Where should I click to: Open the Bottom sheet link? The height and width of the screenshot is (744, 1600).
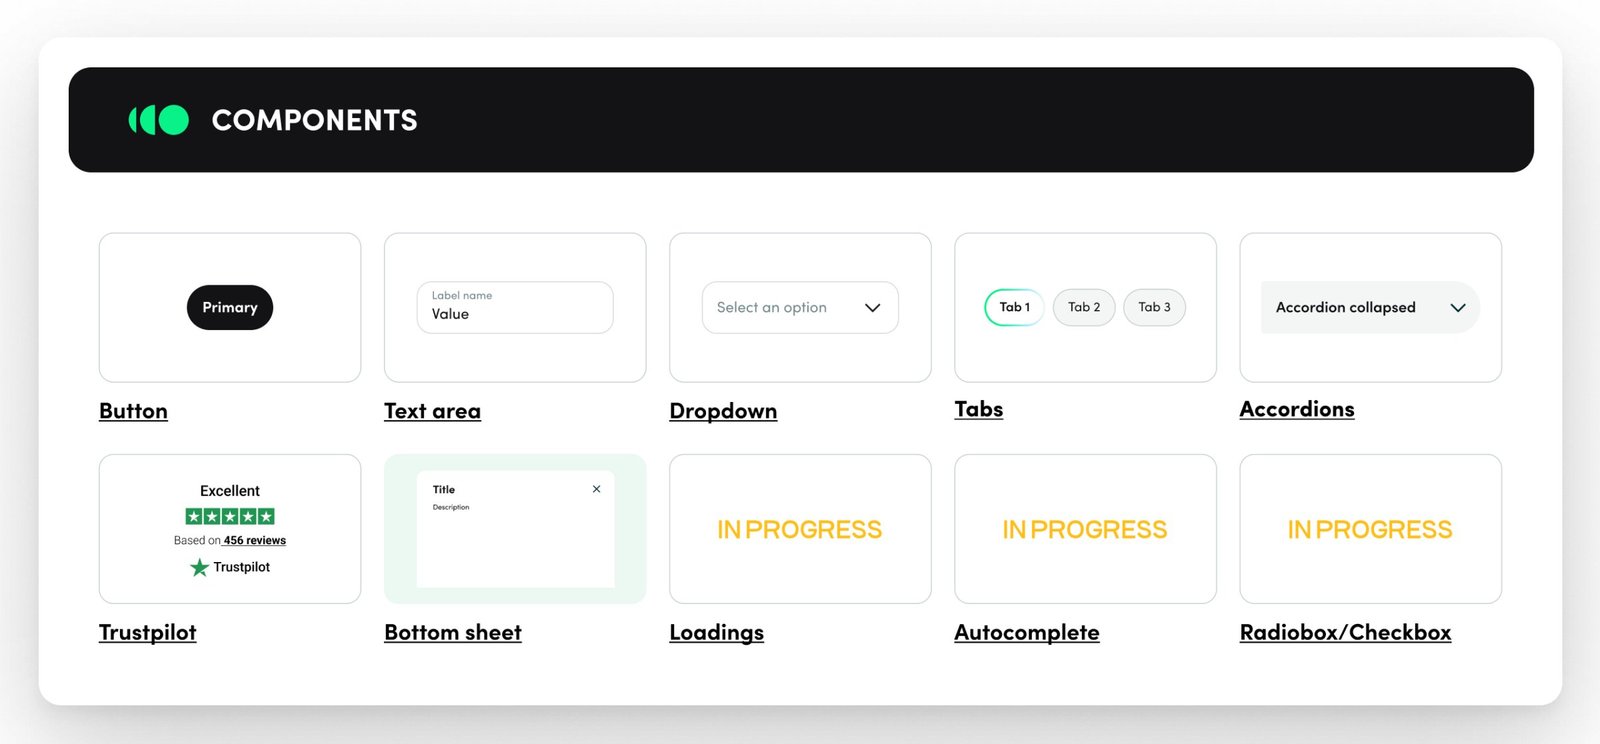(x=453, y=633)
